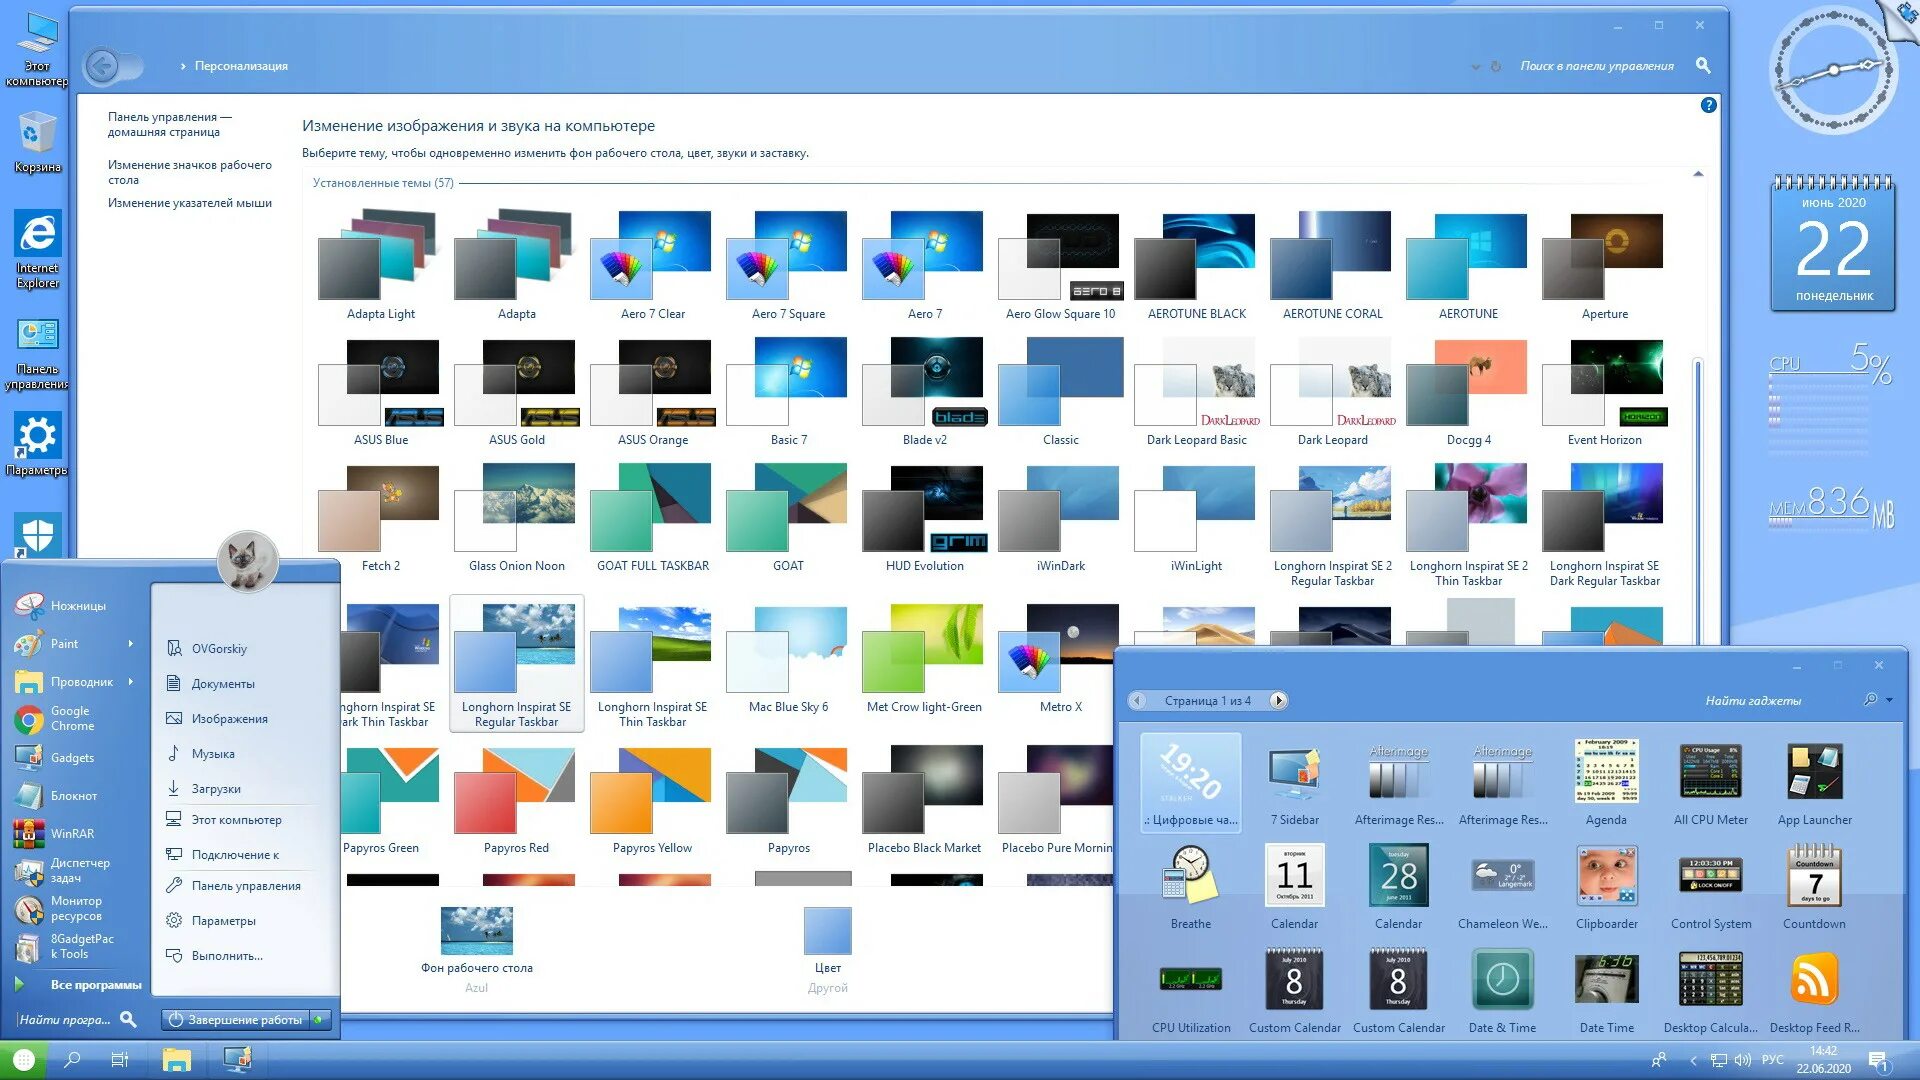
Task: Open the Desktop Feed Reader gadget
Action: click(1813, 980)
